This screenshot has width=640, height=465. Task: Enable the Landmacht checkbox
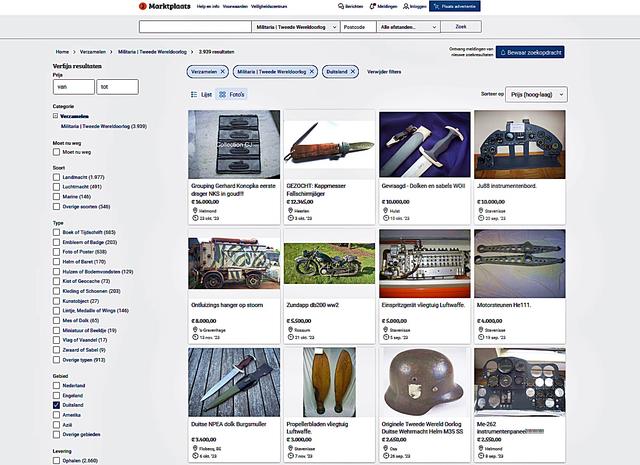tap(57, 177)
